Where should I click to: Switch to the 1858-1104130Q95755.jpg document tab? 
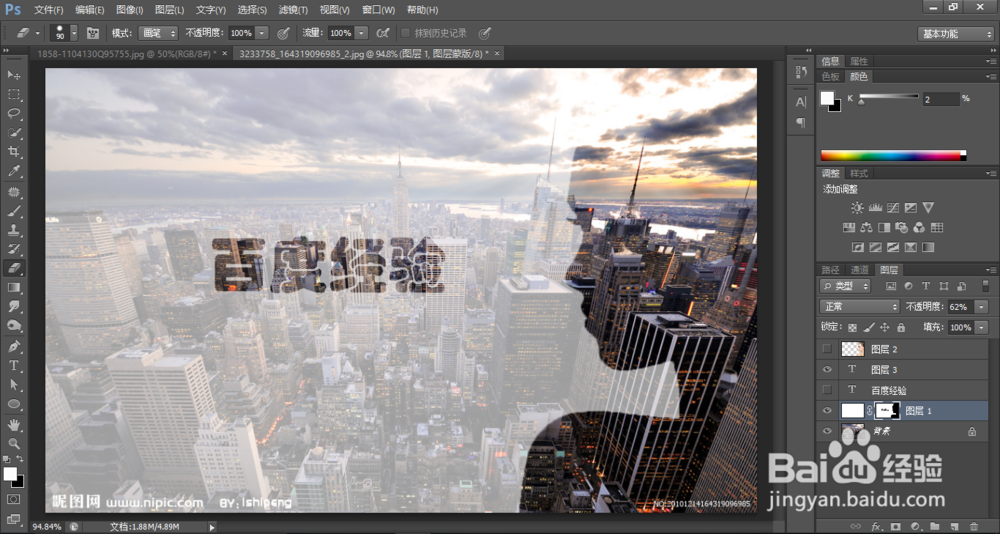[x=126, y=54]
